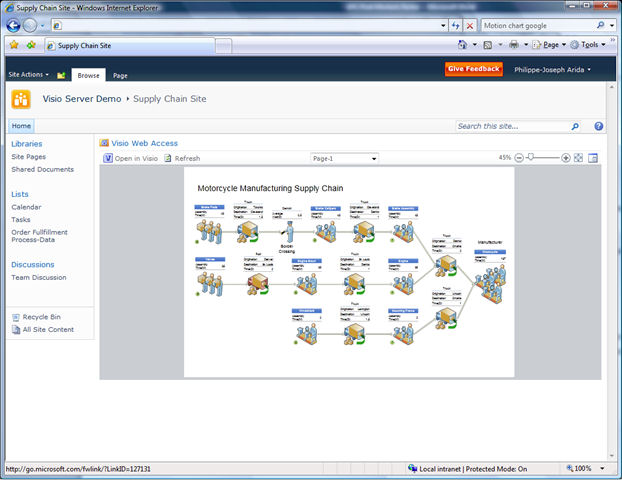
Task: Click zoom in plus icon
Action: pos(566,158)
